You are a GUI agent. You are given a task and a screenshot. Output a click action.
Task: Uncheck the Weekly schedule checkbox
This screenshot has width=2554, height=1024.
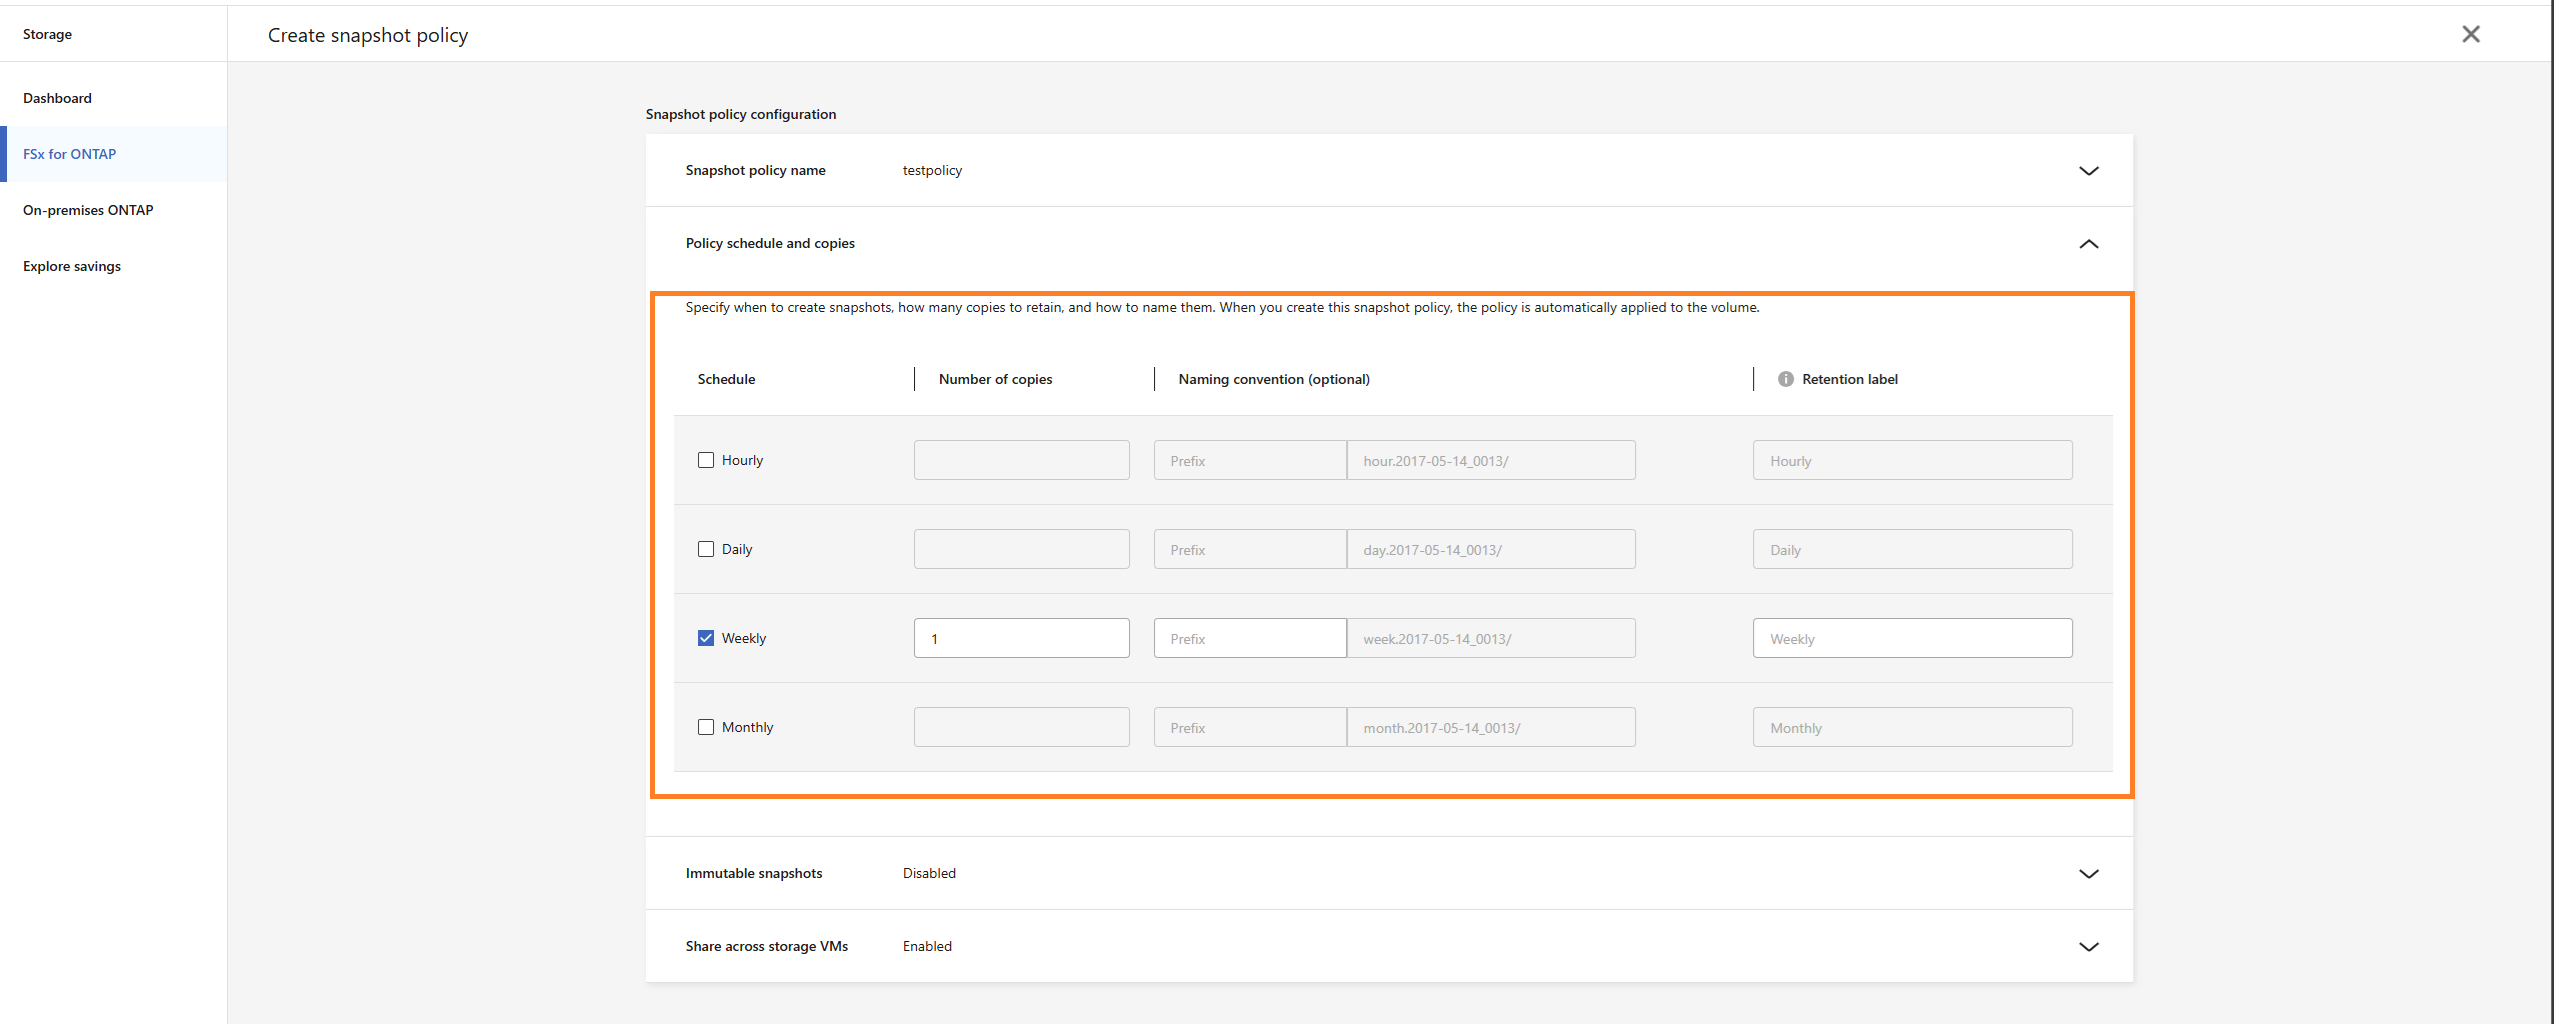706,638
